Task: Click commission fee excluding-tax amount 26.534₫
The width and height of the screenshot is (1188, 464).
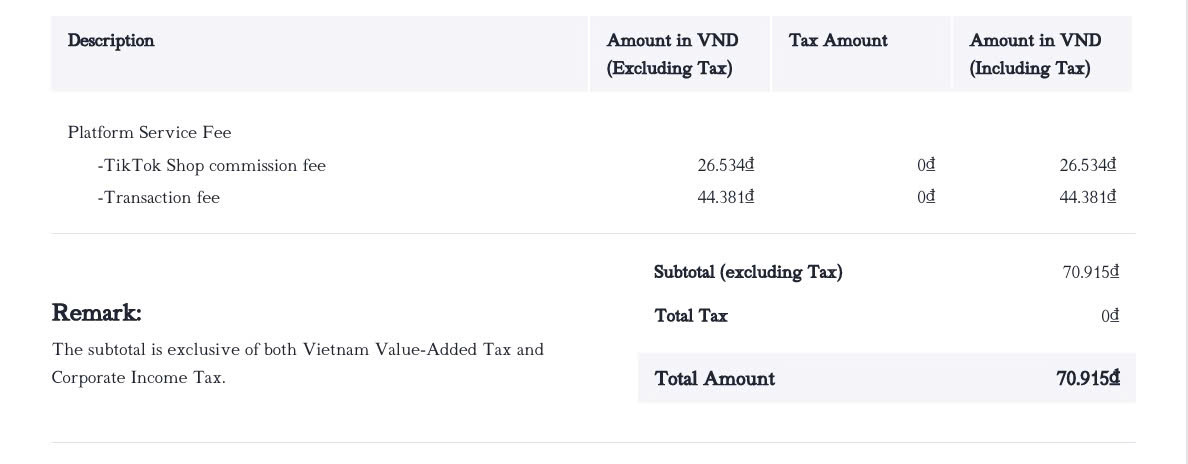Action: [x=726, y=165]
